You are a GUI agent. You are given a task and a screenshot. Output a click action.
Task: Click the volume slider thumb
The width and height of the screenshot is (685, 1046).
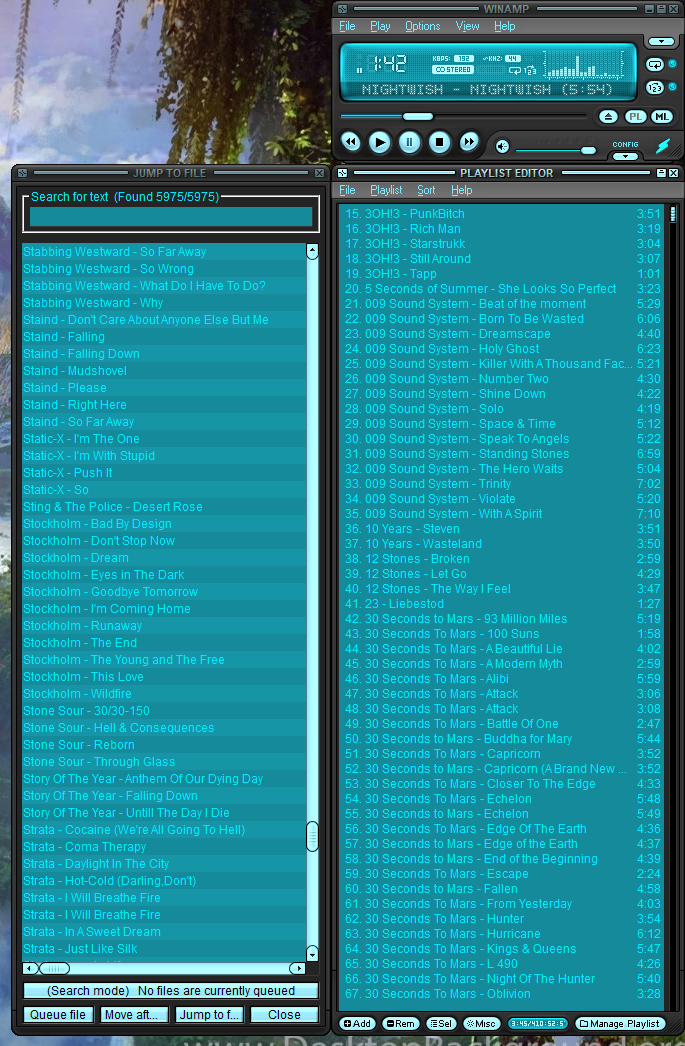coord(588,150)
